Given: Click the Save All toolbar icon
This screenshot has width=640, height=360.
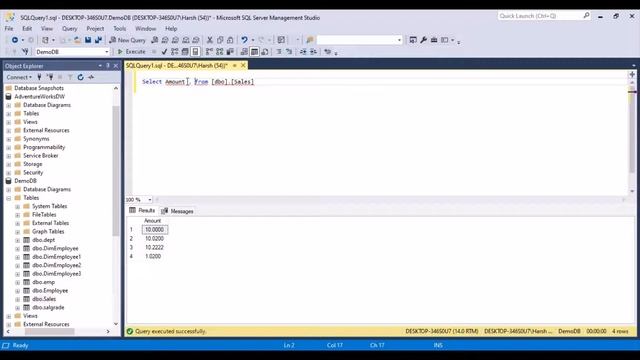Looking at the screenshot, I should [x=98, y=40].
